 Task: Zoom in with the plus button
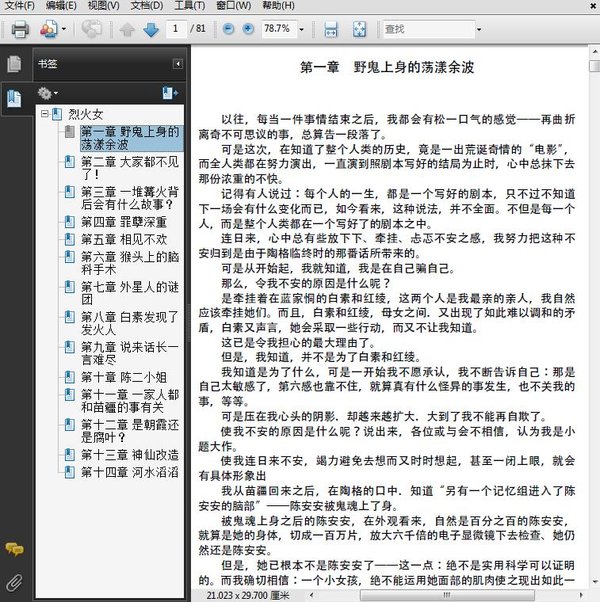point(248,29)
